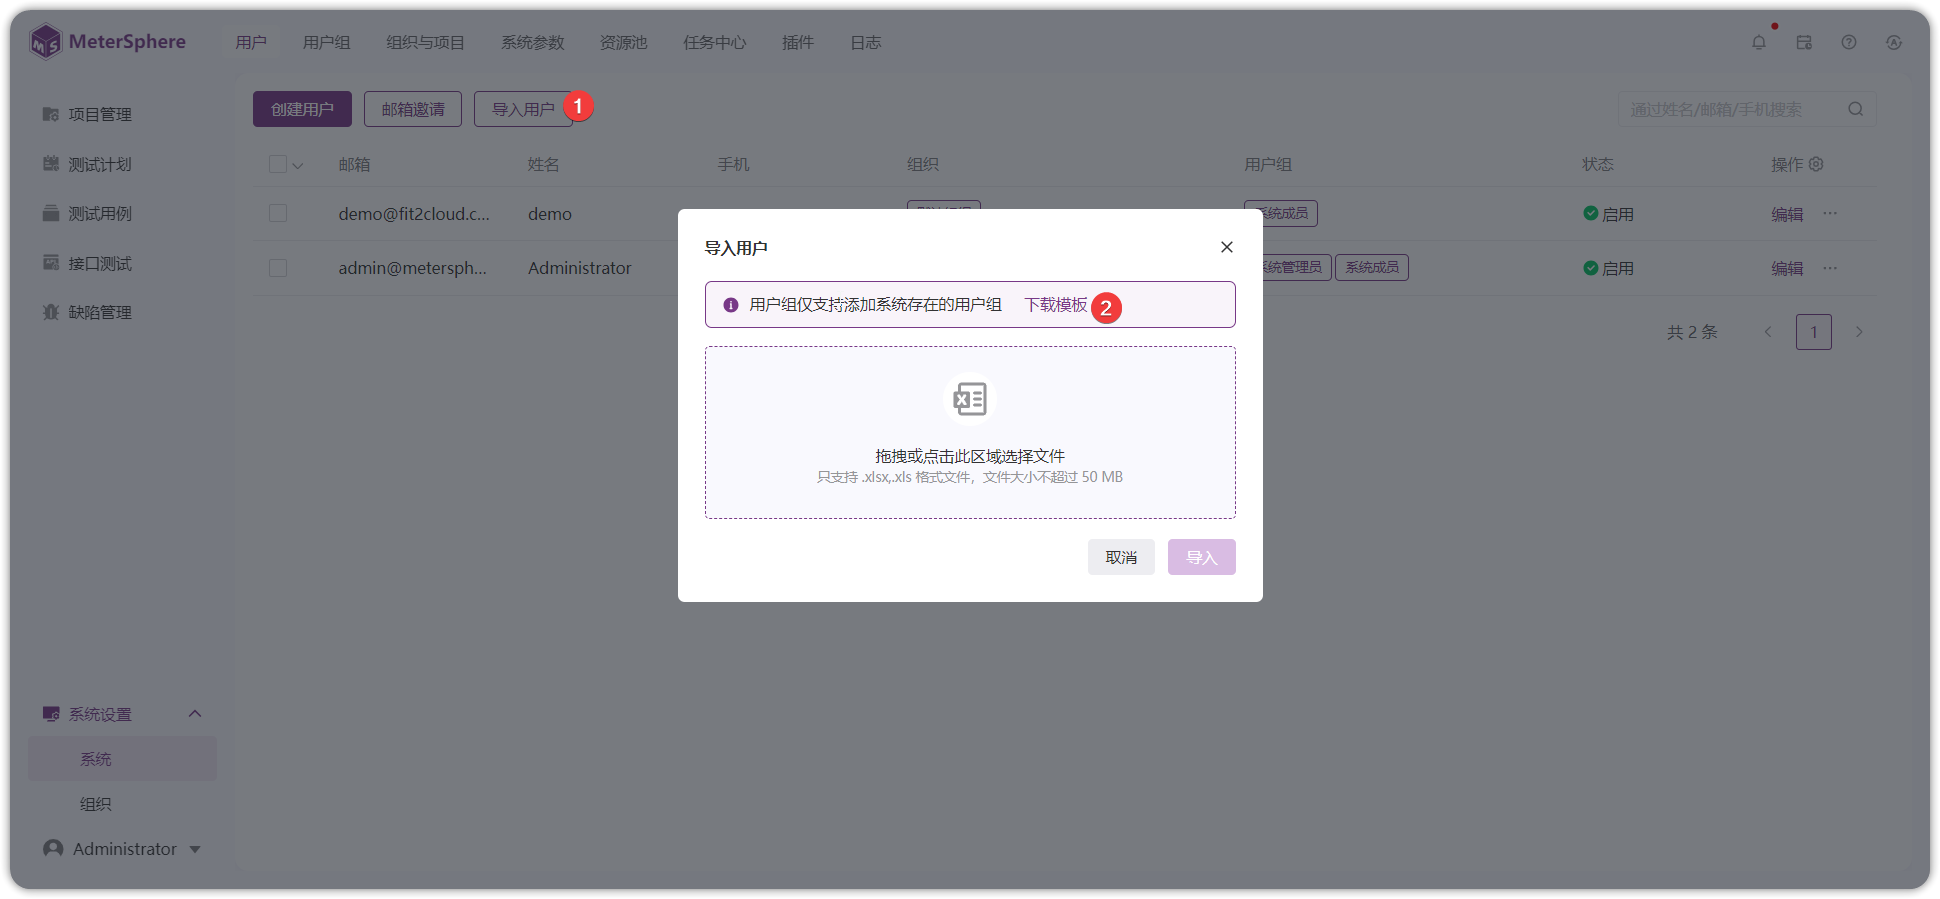
Task: Switch to the 任务中心 tab
Action: pos(715,42)
